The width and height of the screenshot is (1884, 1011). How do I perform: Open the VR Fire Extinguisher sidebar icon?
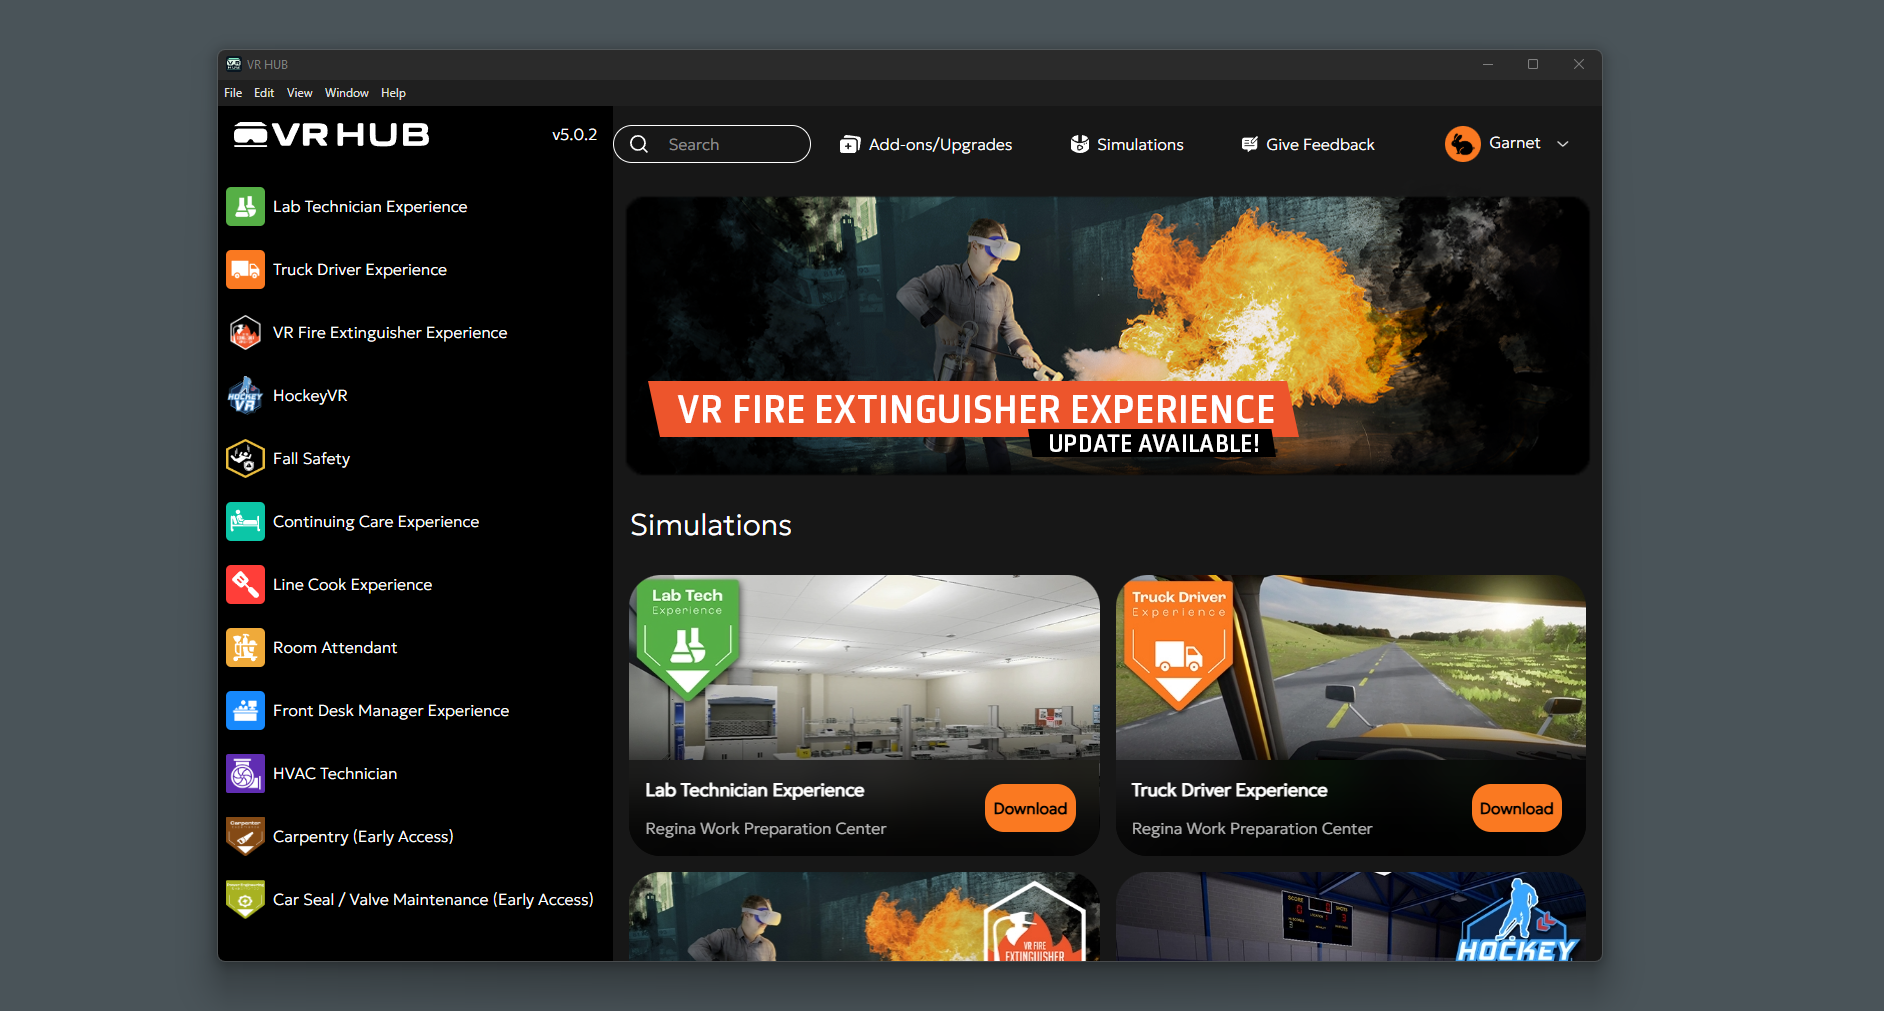pyautogui.click(x=245, y=333)
